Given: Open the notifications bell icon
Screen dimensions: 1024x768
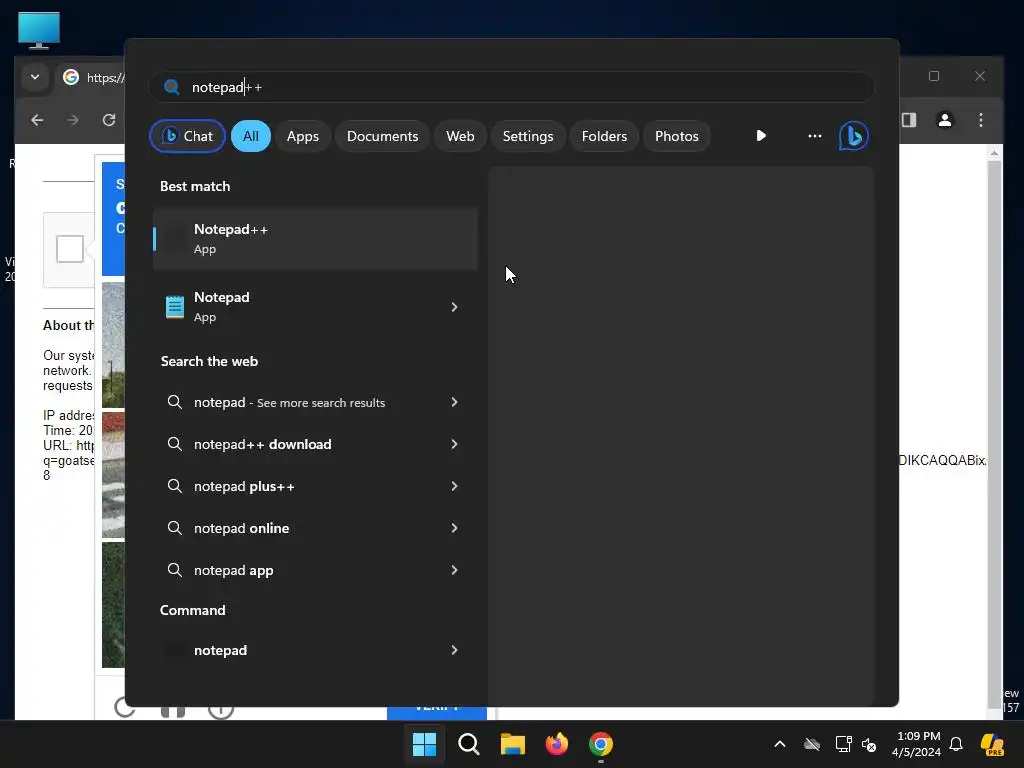Looking at the screenshot, I should [x=956, y=744].
